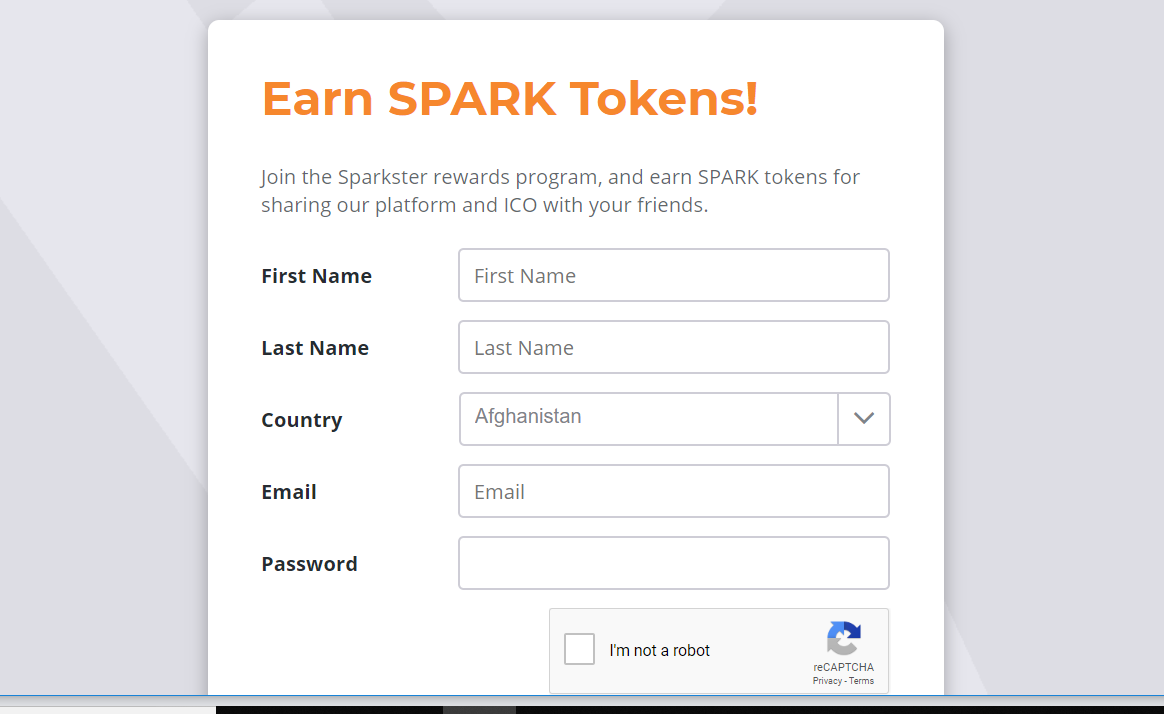Click the bold Last Name label
1164x714 pixels.
[315, 348]
